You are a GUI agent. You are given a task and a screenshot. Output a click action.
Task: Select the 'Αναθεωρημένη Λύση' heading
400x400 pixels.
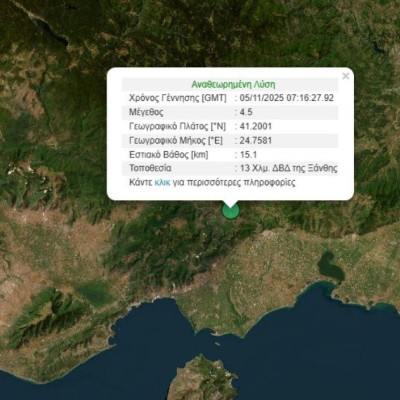pos(233,84)
